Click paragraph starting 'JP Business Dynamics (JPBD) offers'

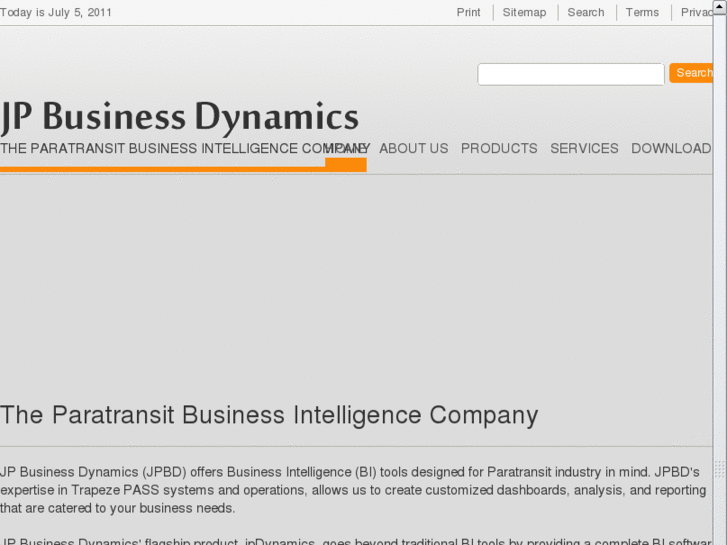353,490
